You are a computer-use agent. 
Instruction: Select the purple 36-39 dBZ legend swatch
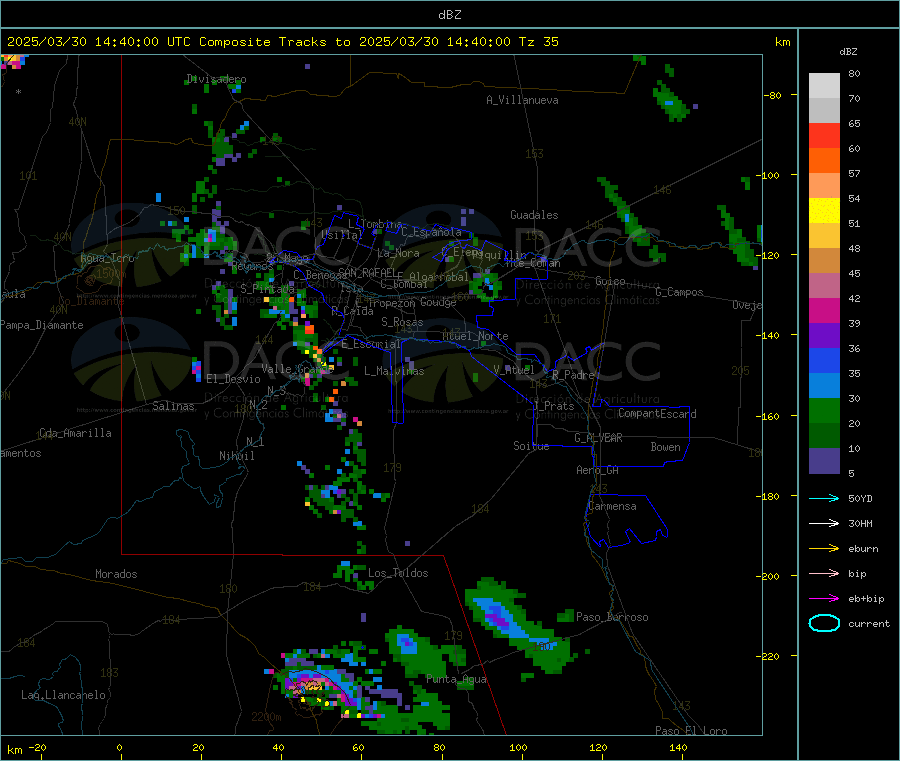(824, 336)
